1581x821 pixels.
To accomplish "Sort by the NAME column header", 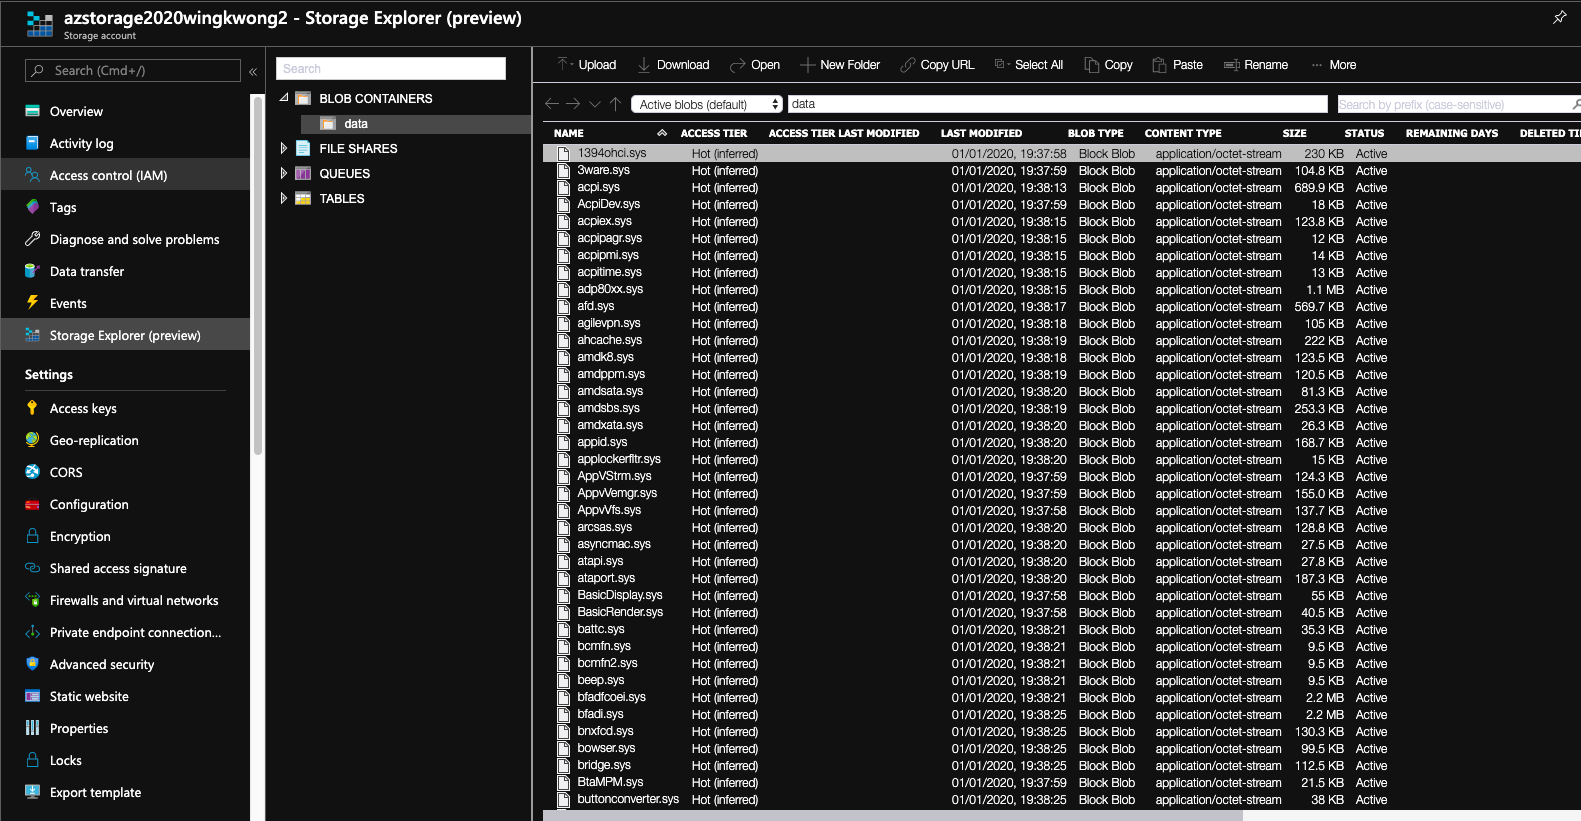I will (x=569, y=133).
